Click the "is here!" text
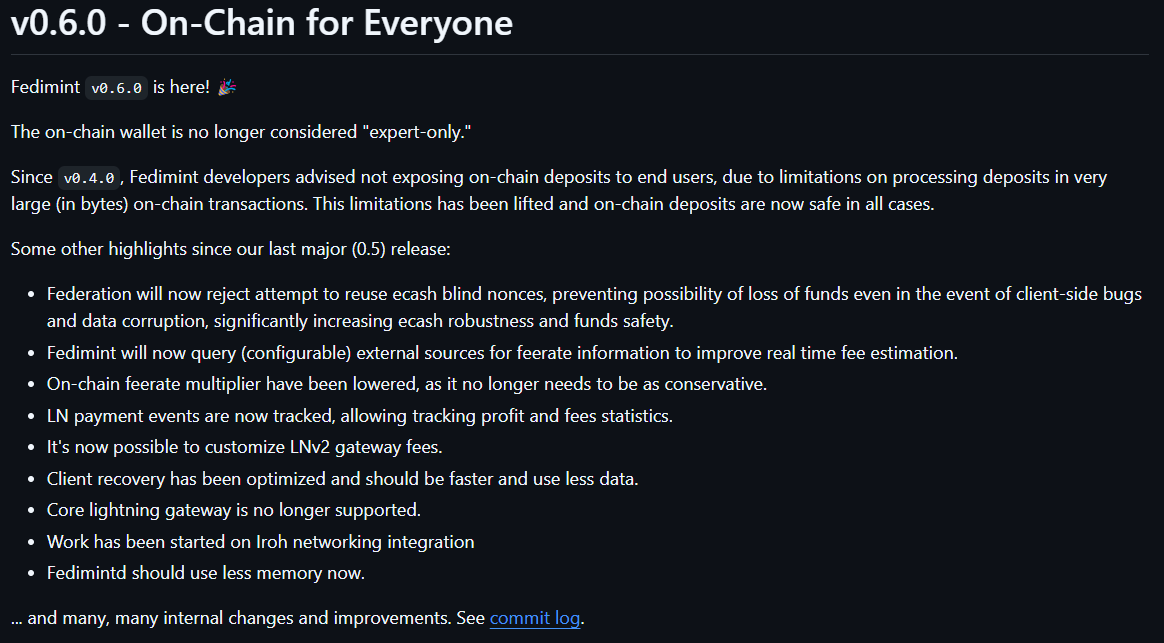This screenshot has height=643, width=1164. (181, 87)
